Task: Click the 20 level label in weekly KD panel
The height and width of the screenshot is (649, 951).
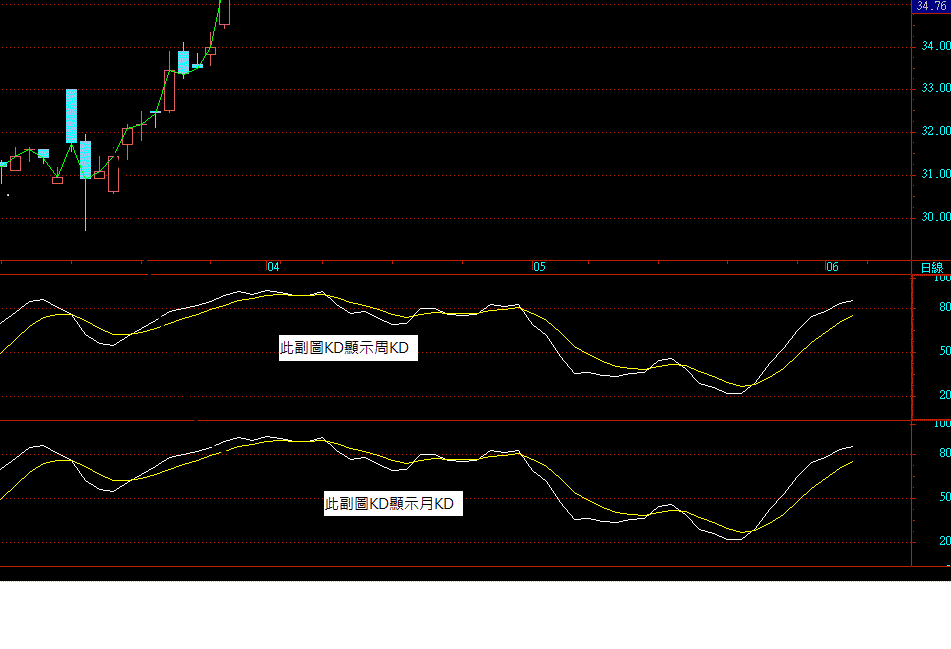Action: coord(944,396)
